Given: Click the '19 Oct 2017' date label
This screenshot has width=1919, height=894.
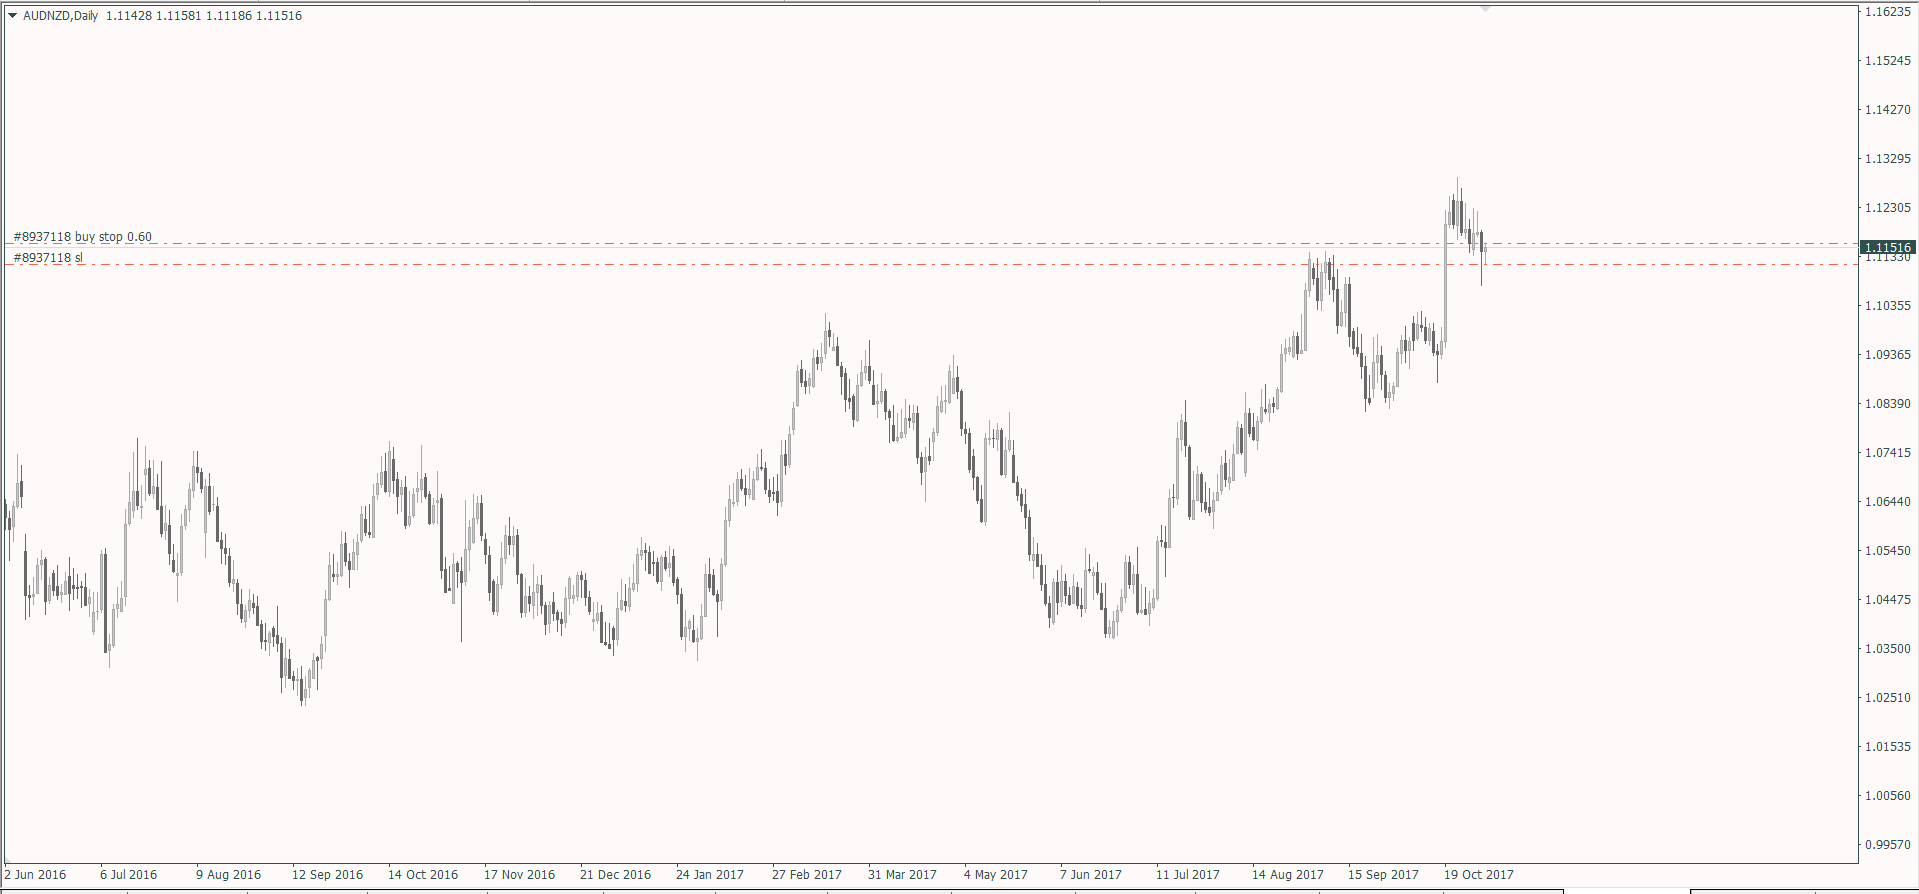Looking at the screenshot, I should coord(1479,875).
